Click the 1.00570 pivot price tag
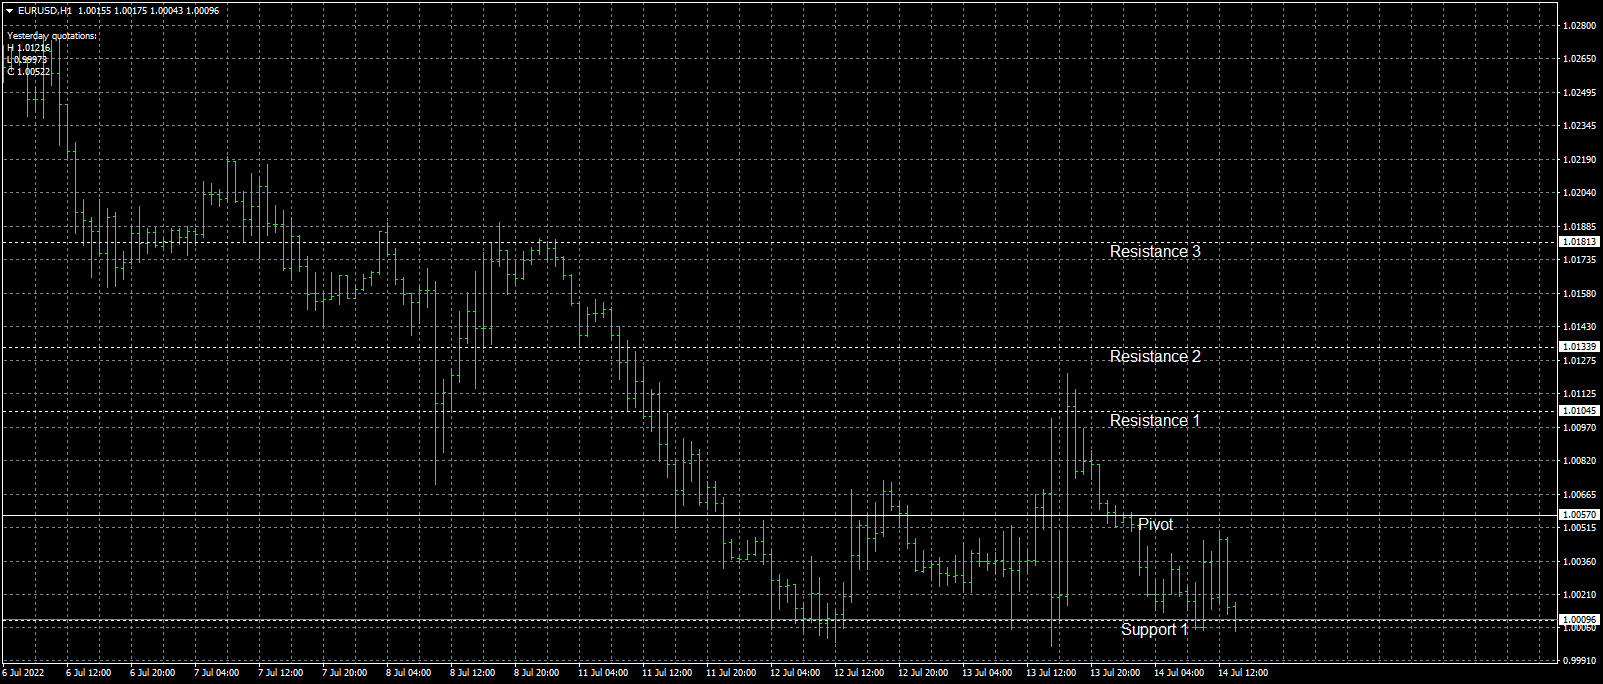 [1580, 515]
